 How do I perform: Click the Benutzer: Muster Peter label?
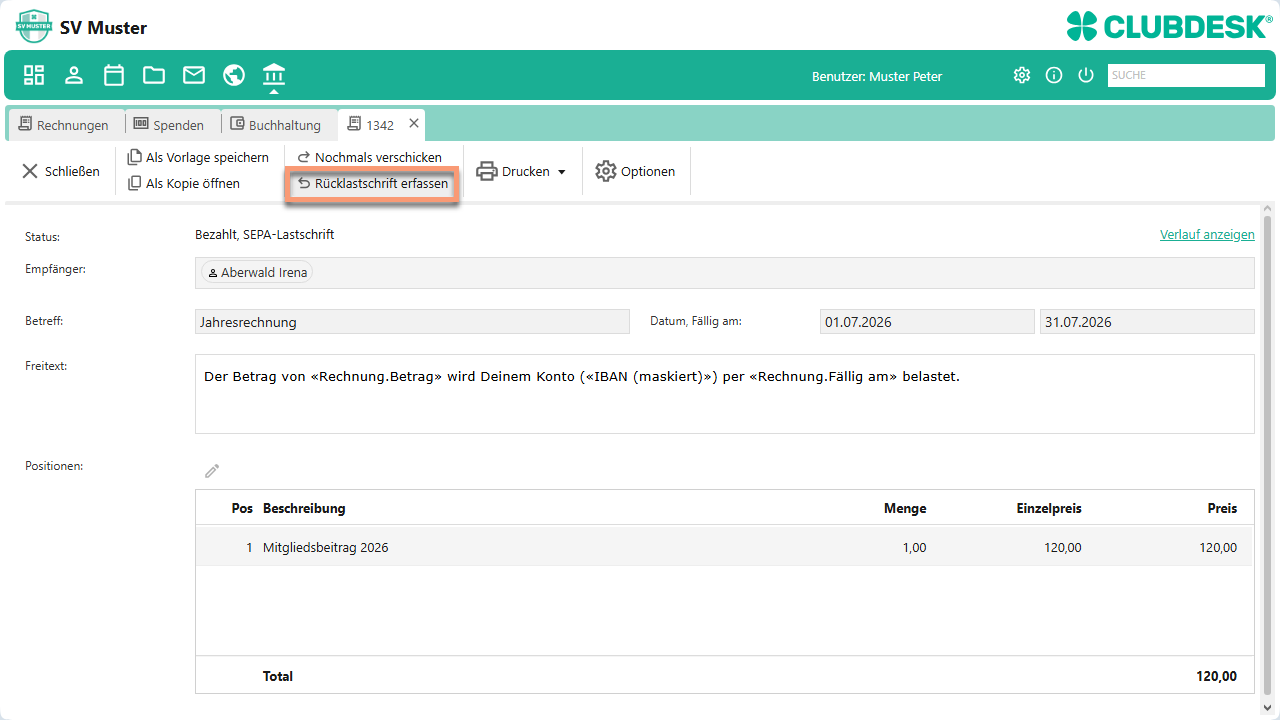(x=877, y=76)
